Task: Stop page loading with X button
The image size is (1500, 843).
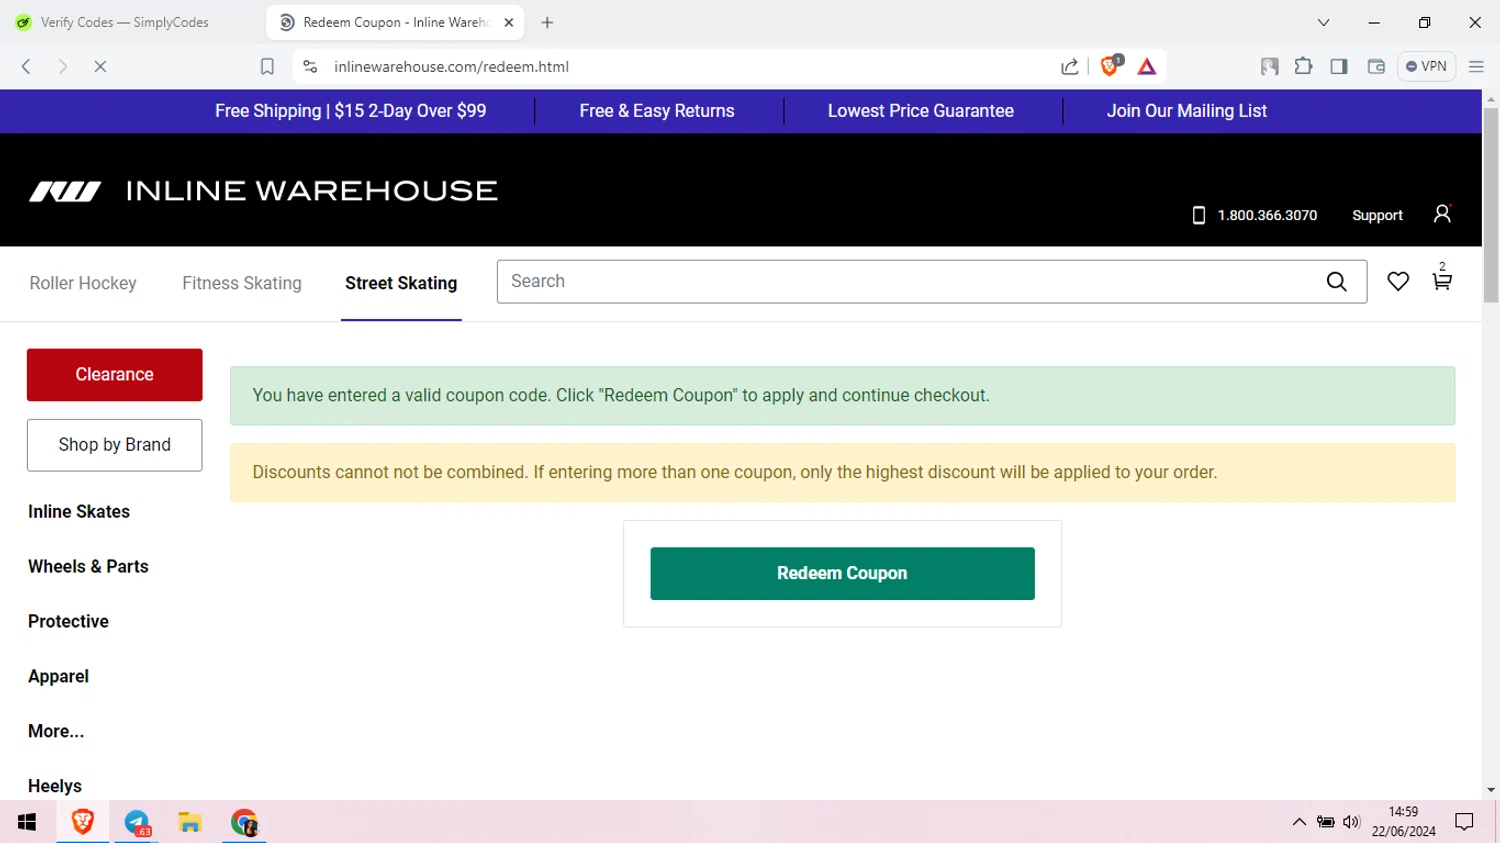Action: tap(100, 66)
